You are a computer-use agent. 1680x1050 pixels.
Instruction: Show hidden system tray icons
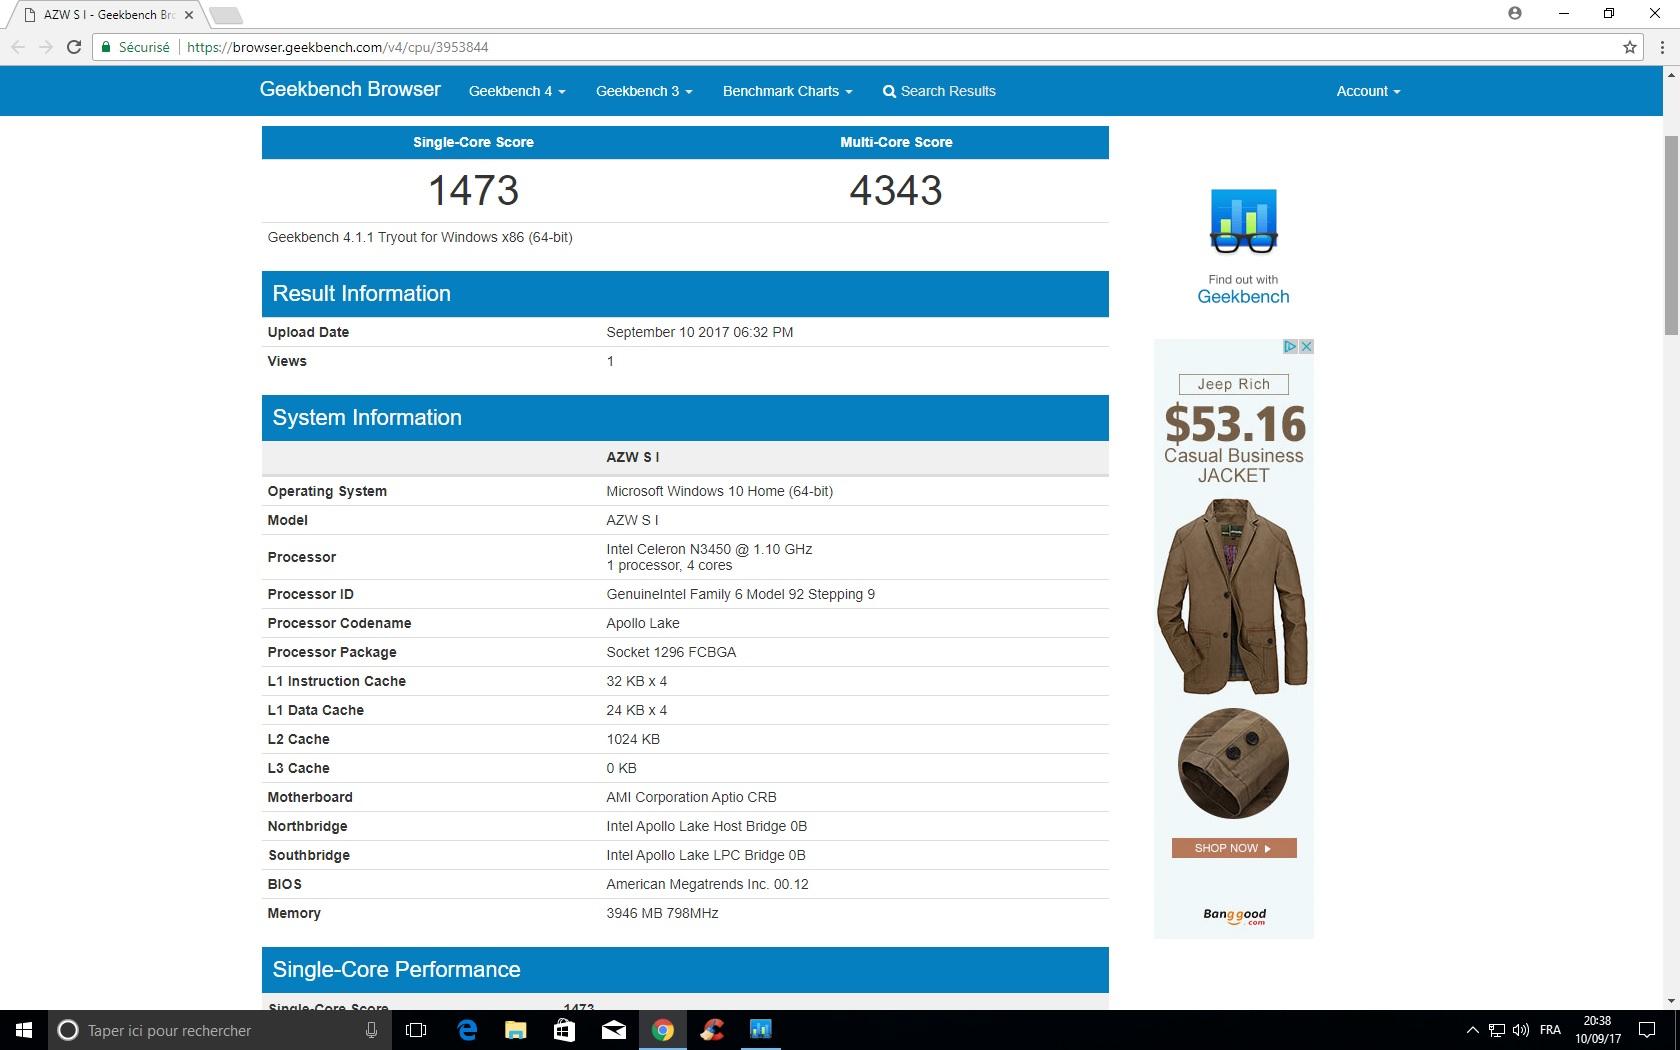1472,1030
